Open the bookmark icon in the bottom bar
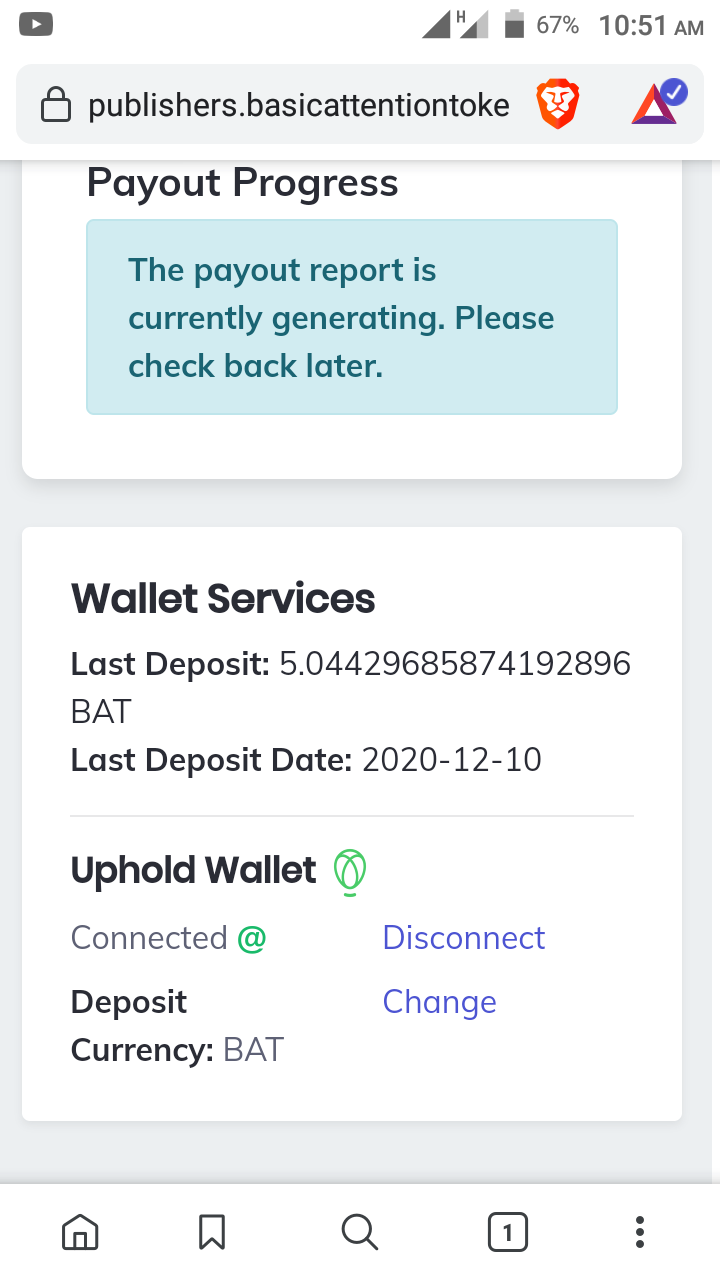 212,1232
